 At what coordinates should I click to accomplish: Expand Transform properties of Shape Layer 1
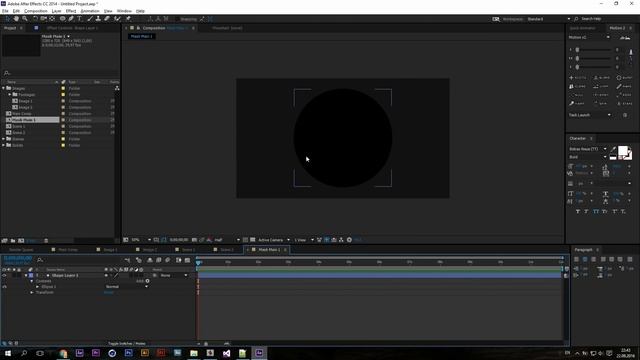point(32,292)
